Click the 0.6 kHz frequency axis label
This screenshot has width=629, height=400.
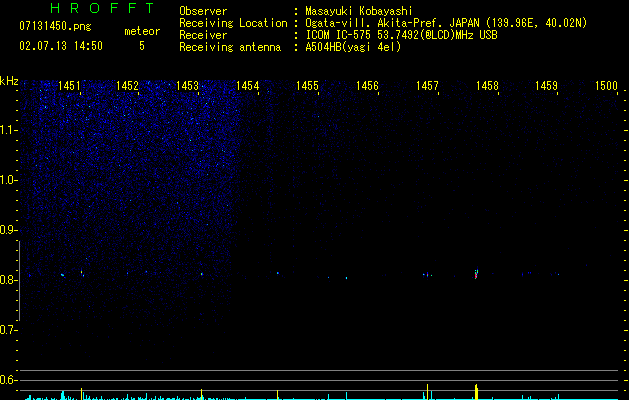[9, 380]
